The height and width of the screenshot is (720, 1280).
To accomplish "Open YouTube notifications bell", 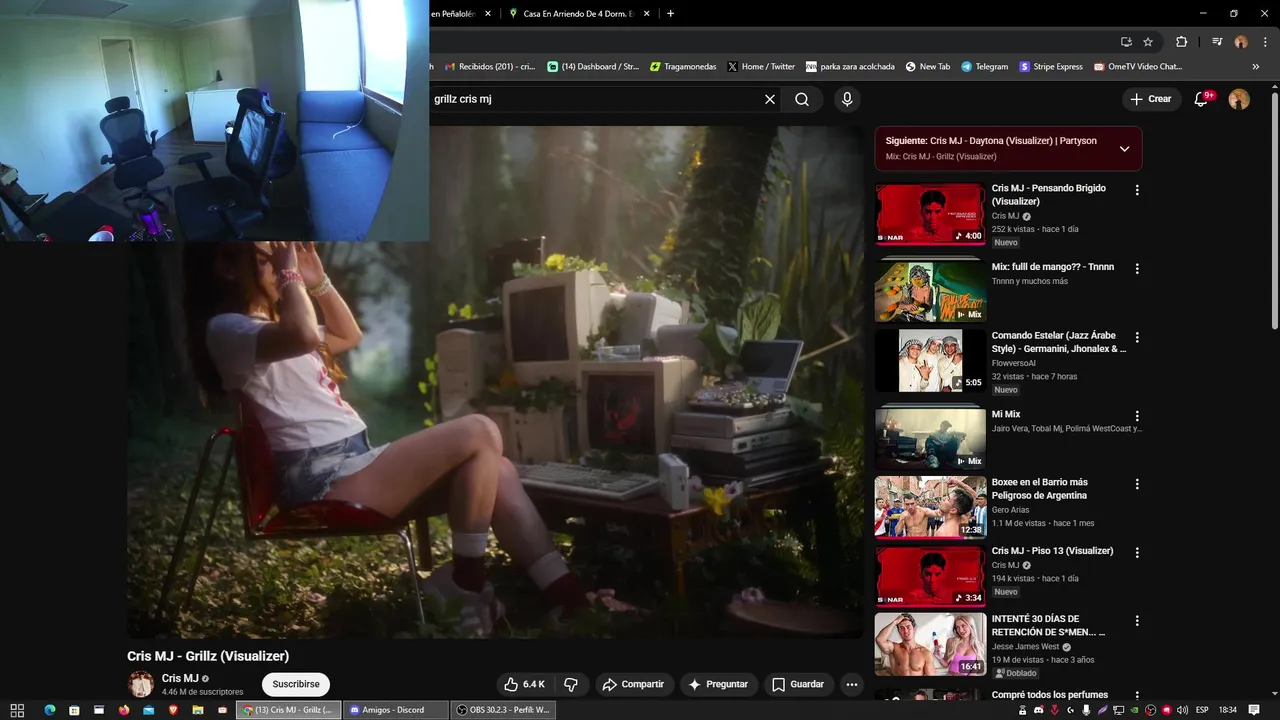I will pyautogui.click(x=1202, y=99).
